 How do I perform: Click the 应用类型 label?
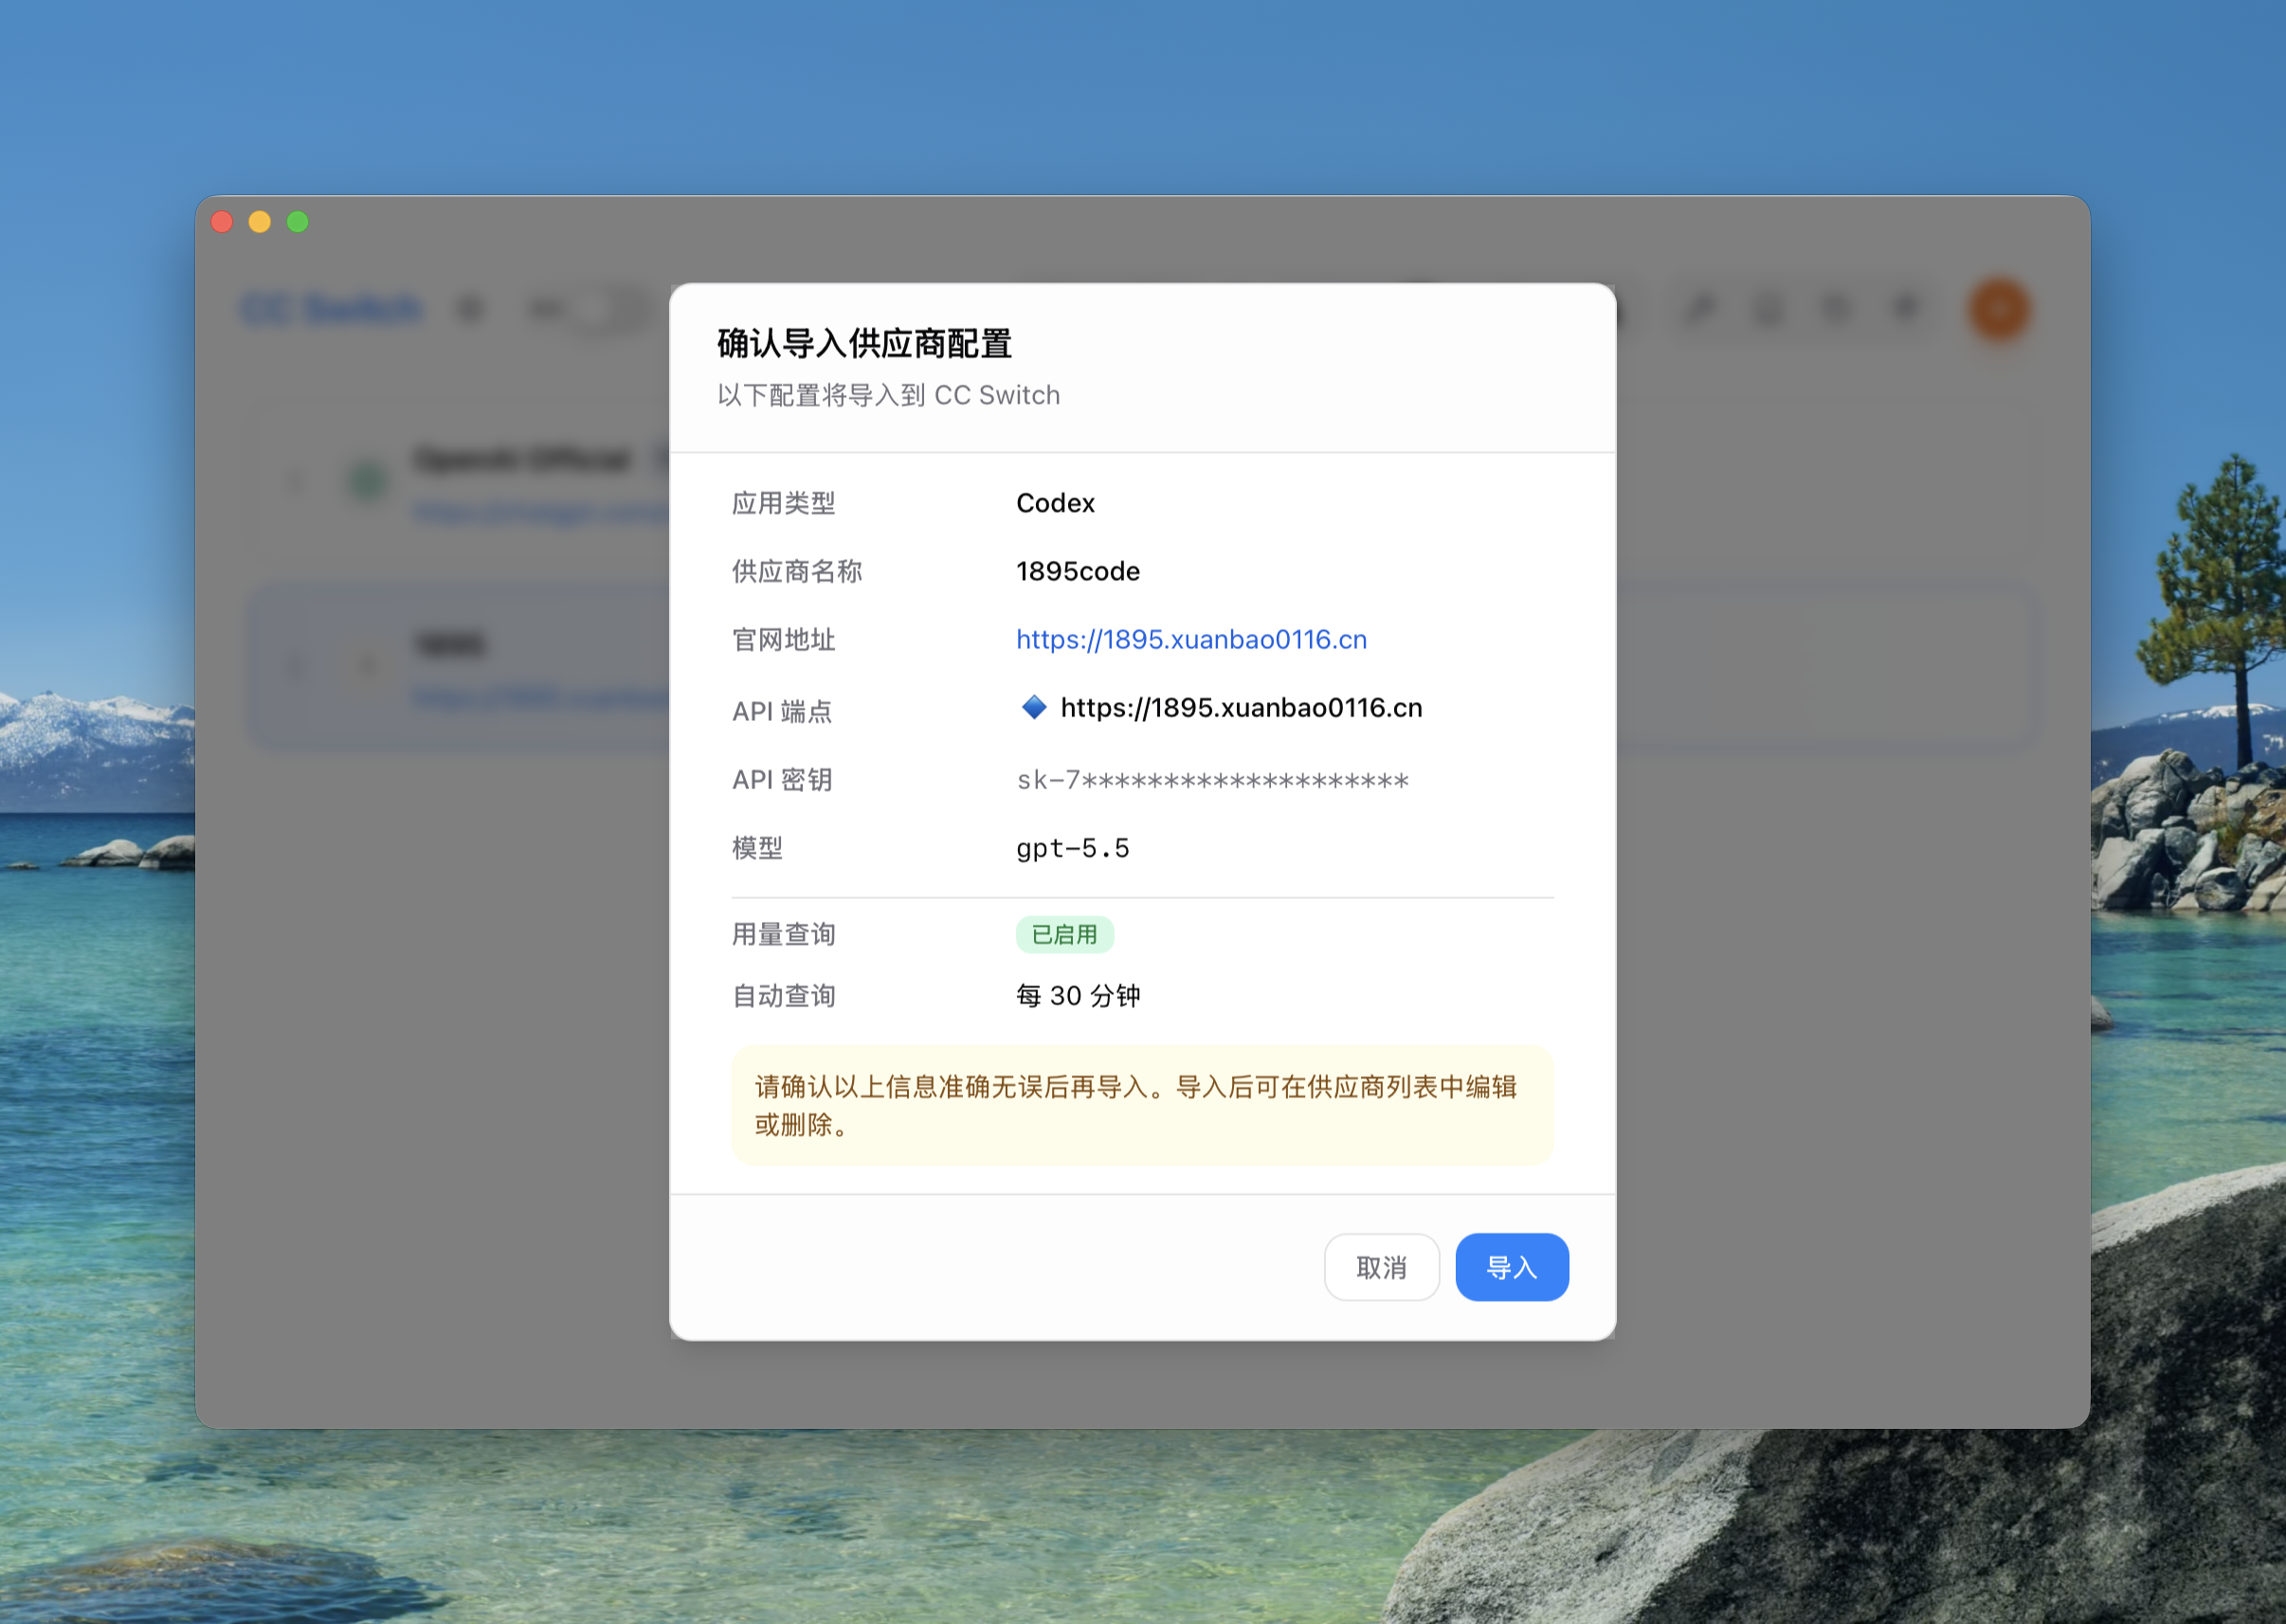(783, 503)
